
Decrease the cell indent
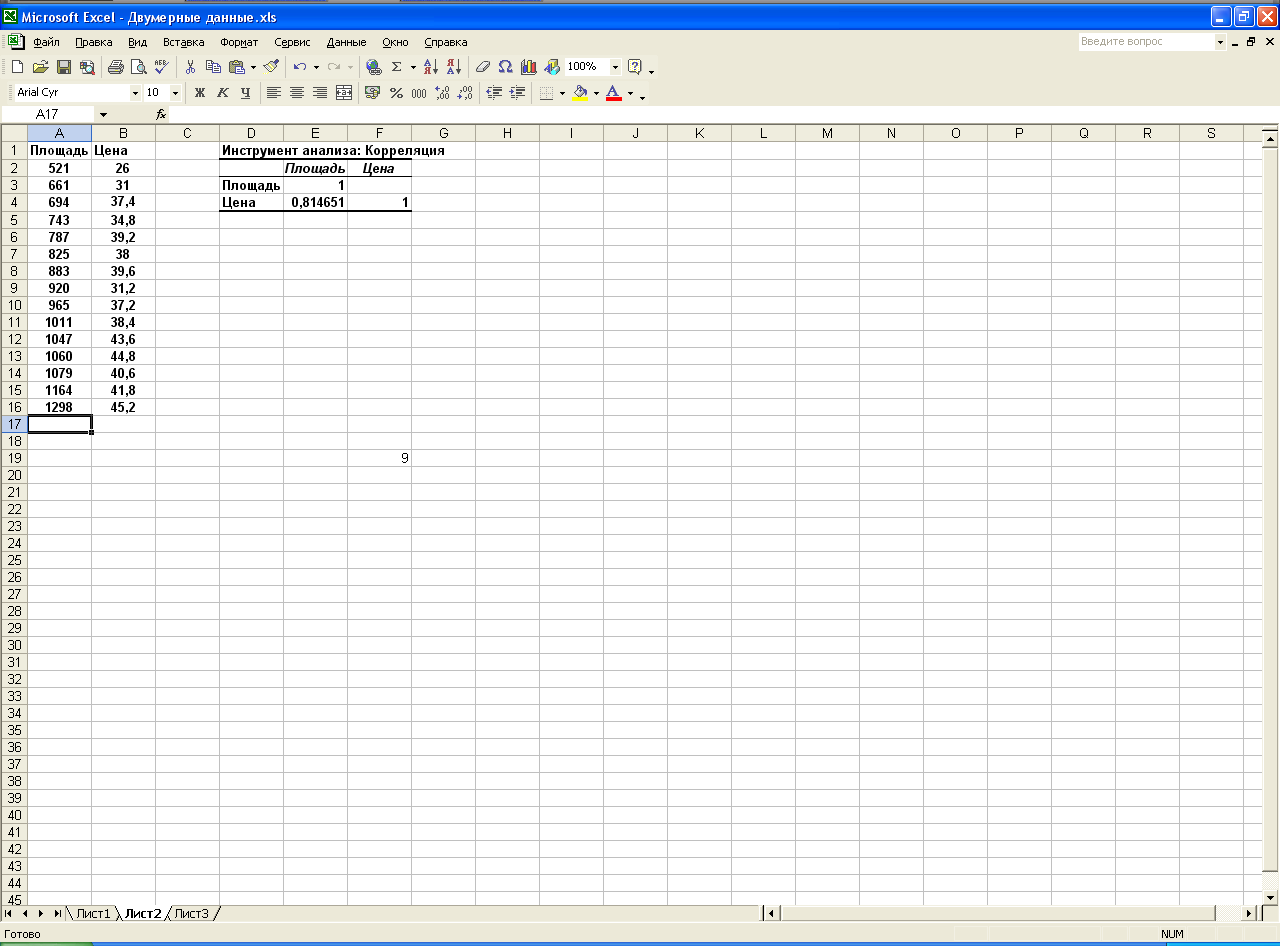(494, 93)
